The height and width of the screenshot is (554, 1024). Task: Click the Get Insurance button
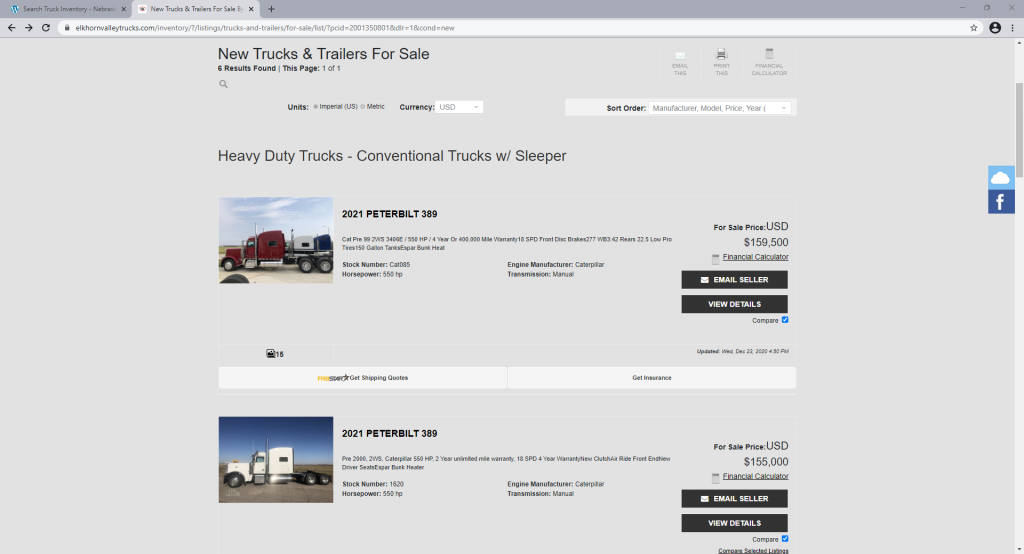tap(652, 378)
